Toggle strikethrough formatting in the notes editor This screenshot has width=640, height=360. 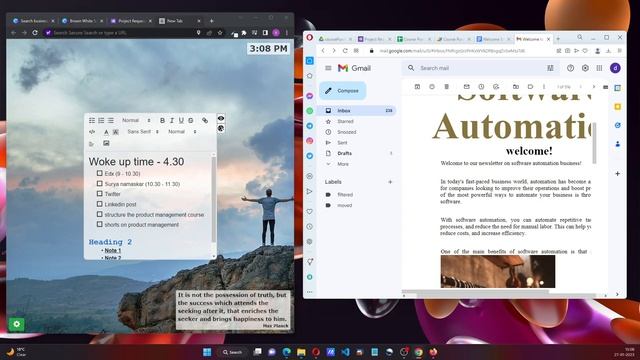coord(191,120)
